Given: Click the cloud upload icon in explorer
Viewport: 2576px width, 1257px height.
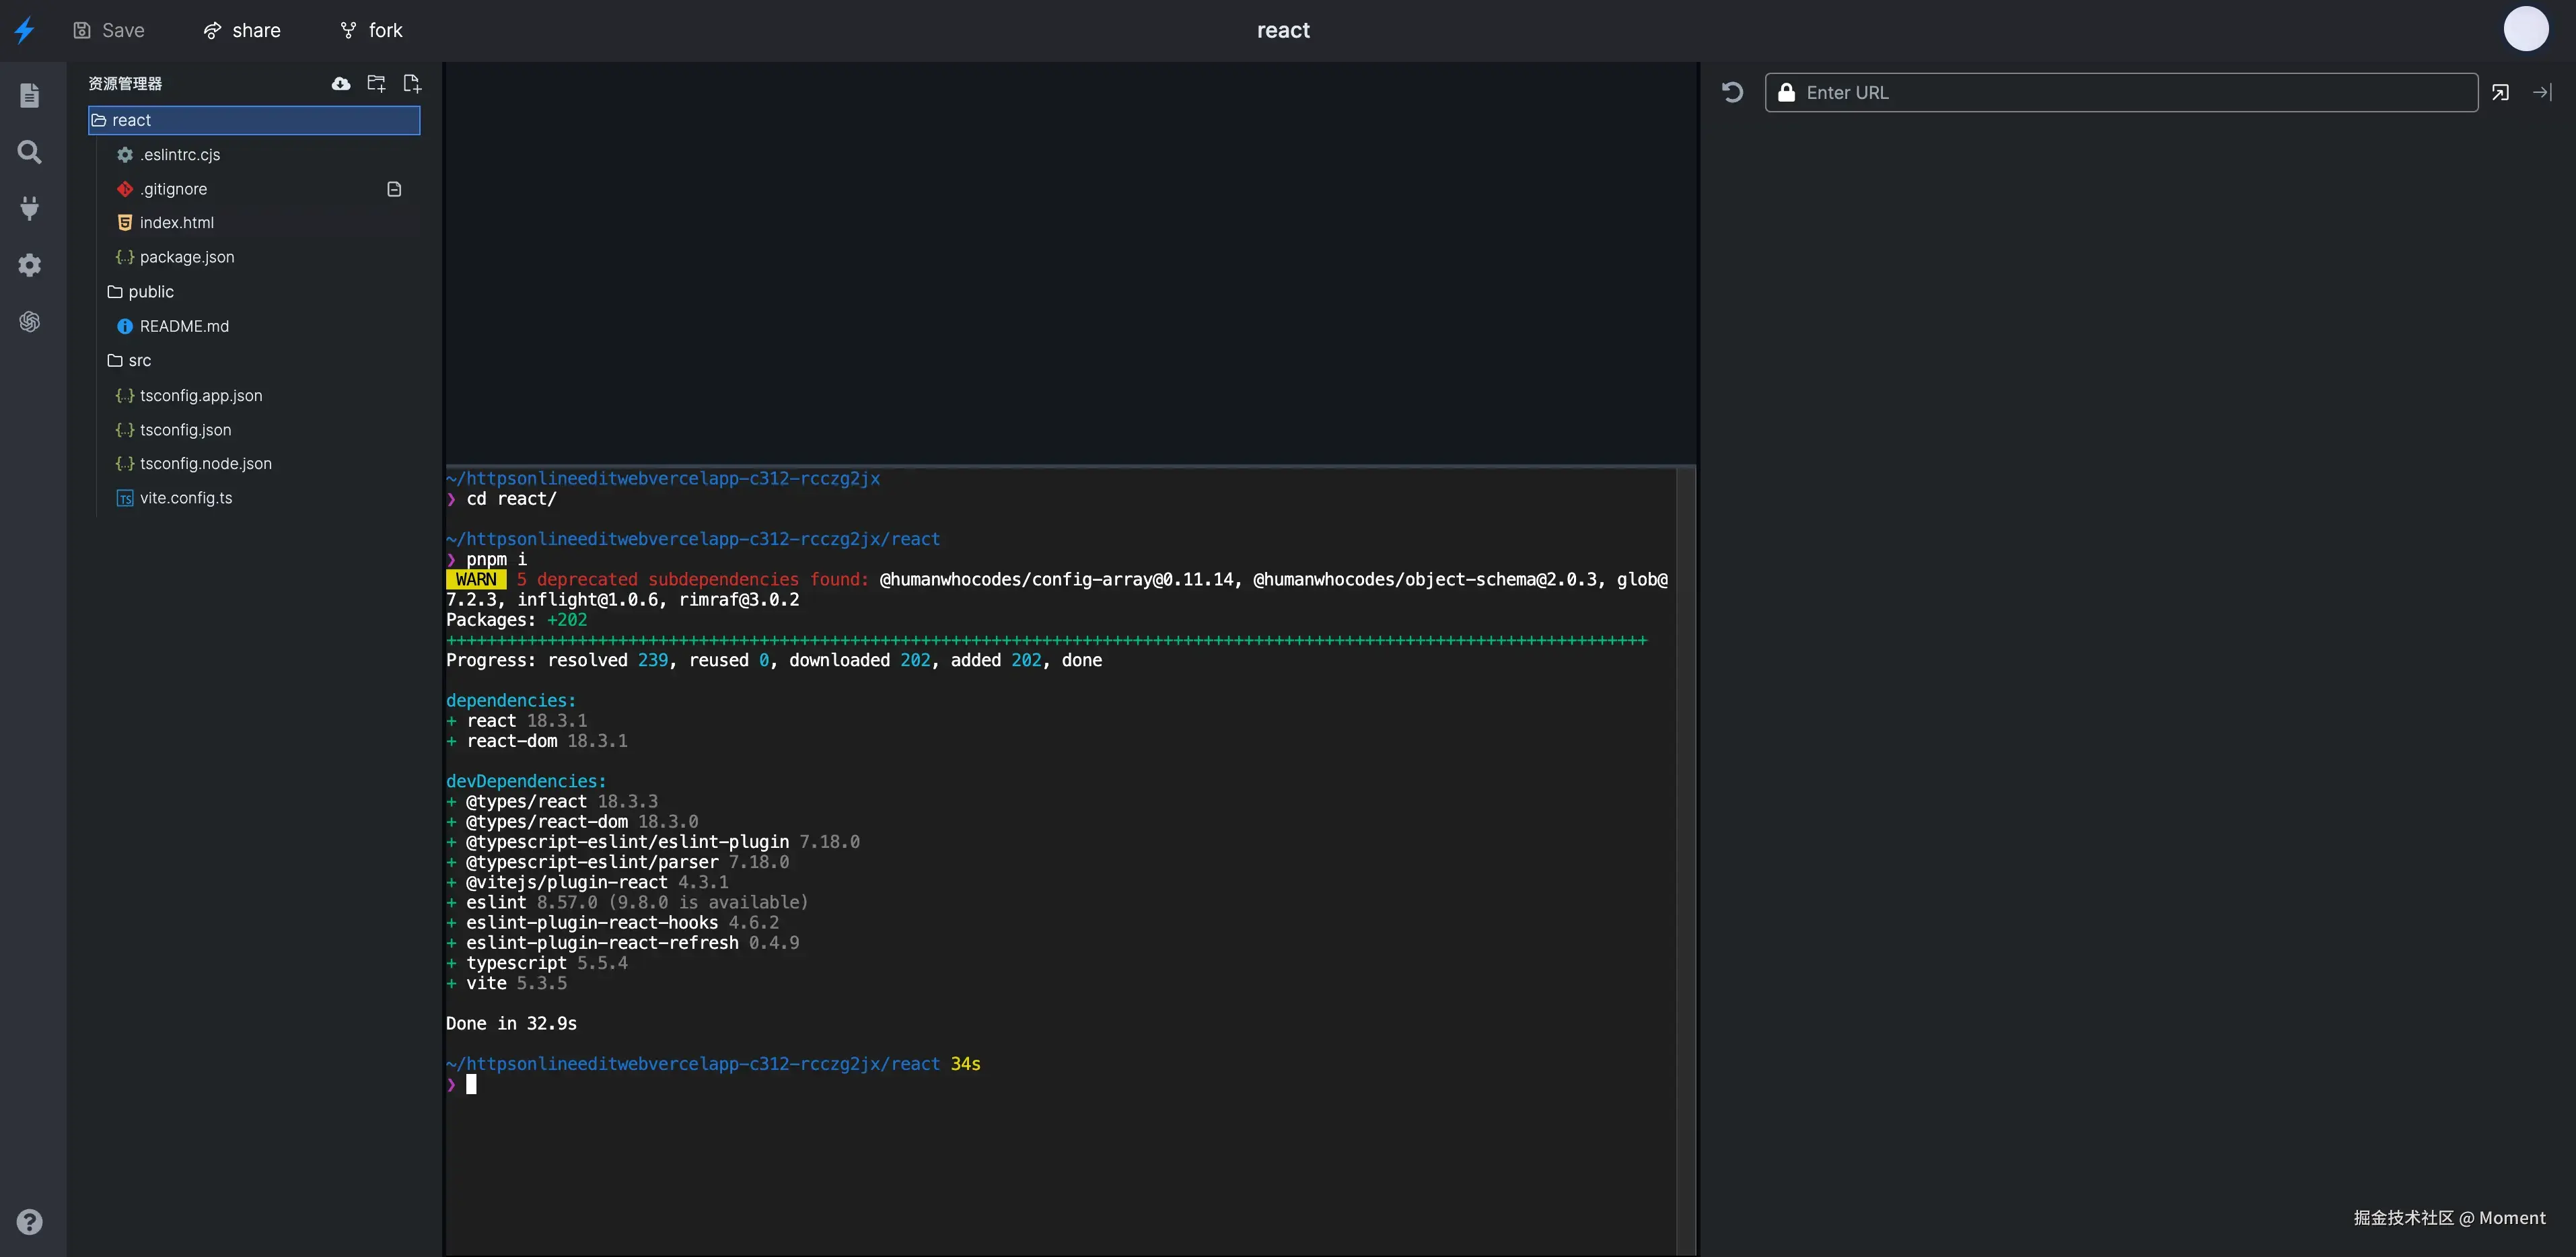Looking at the screenshot, I should point(341,84).
